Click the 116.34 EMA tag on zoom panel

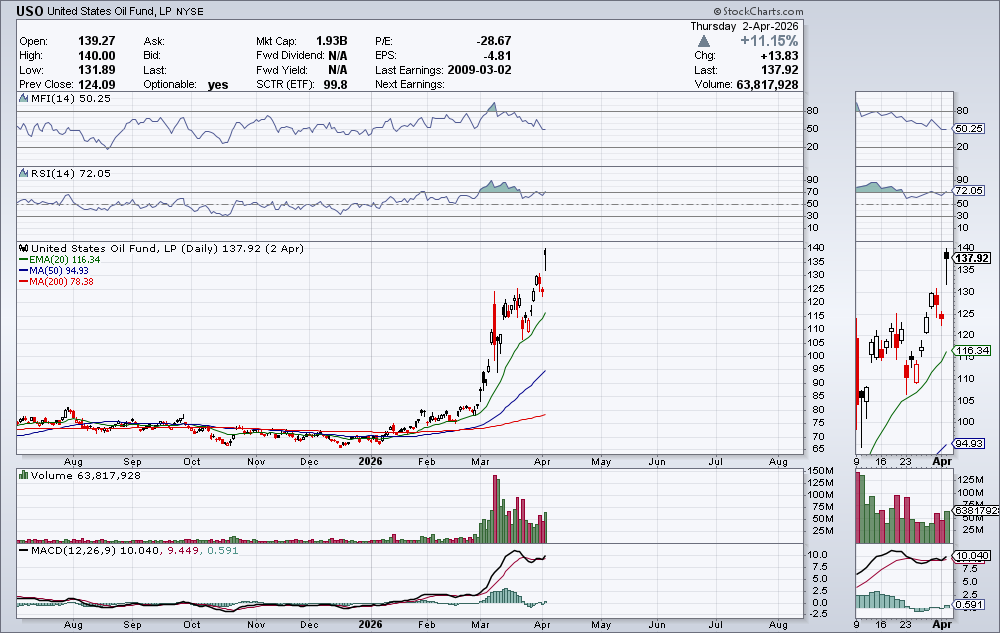click(972, 350)
